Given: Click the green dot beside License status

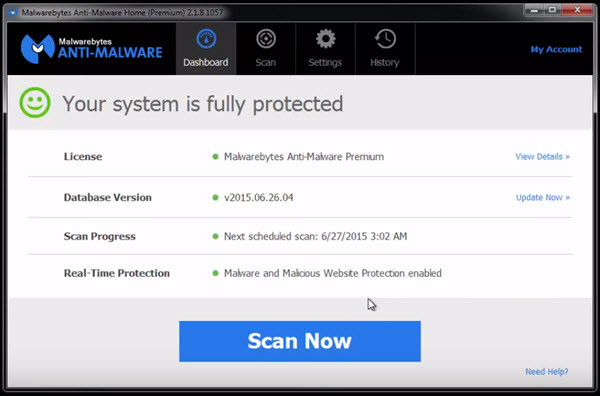Looking at the screenshot, I should point(215,156).
